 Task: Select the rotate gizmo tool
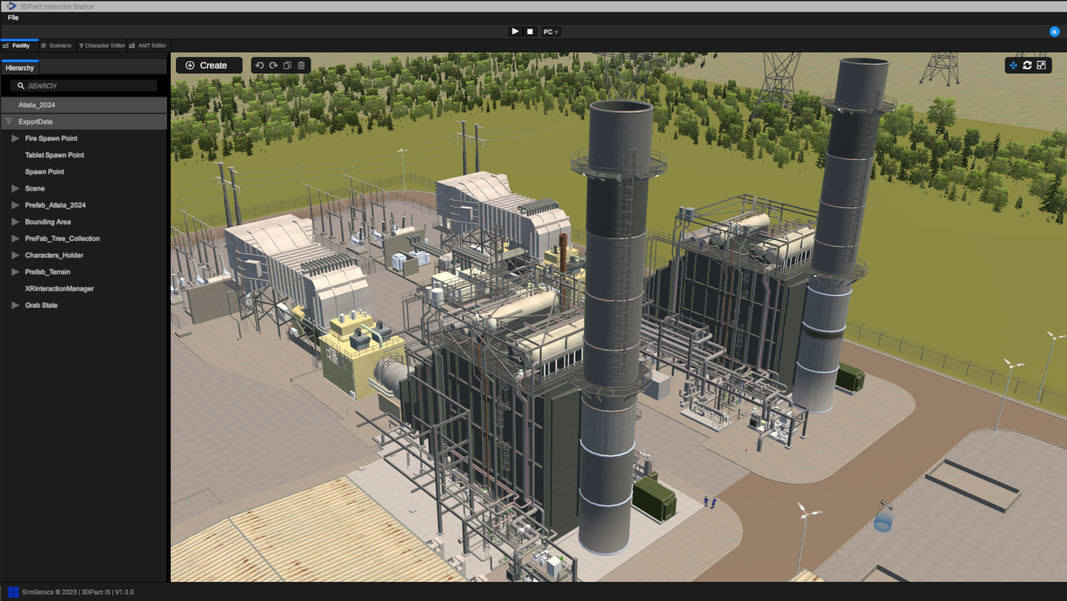click(x=1027, y=65)
